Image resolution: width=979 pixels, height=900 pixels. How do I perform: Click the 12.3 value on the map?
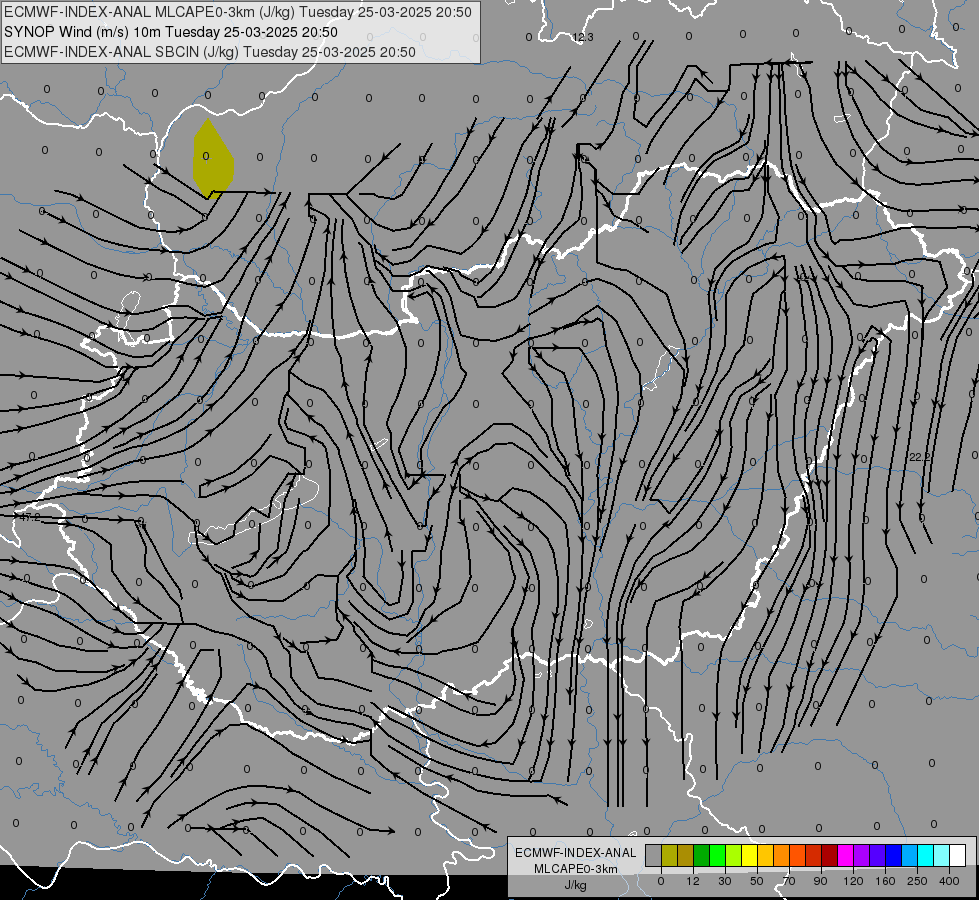[x=583, y=37]
